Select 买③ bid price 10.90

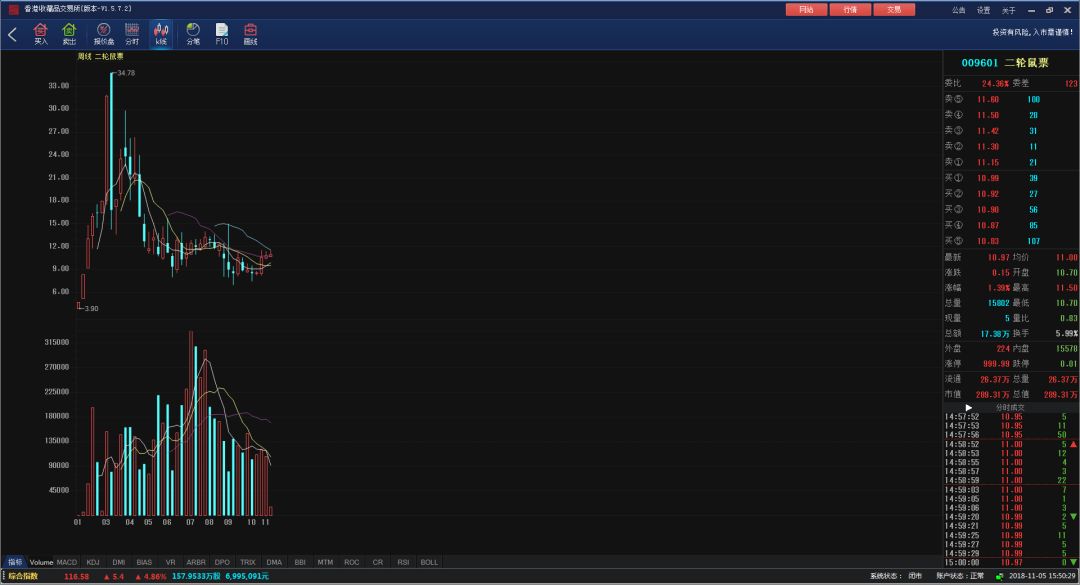tap(988, 209)
